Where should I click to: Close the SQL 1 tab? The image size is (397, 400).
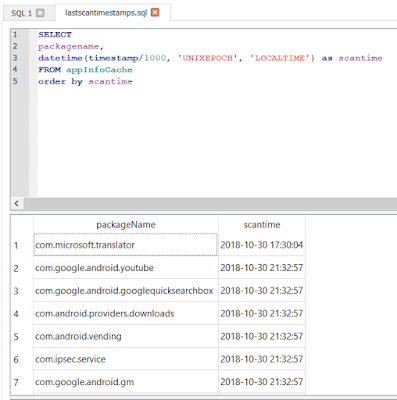[x=40, y=13]
